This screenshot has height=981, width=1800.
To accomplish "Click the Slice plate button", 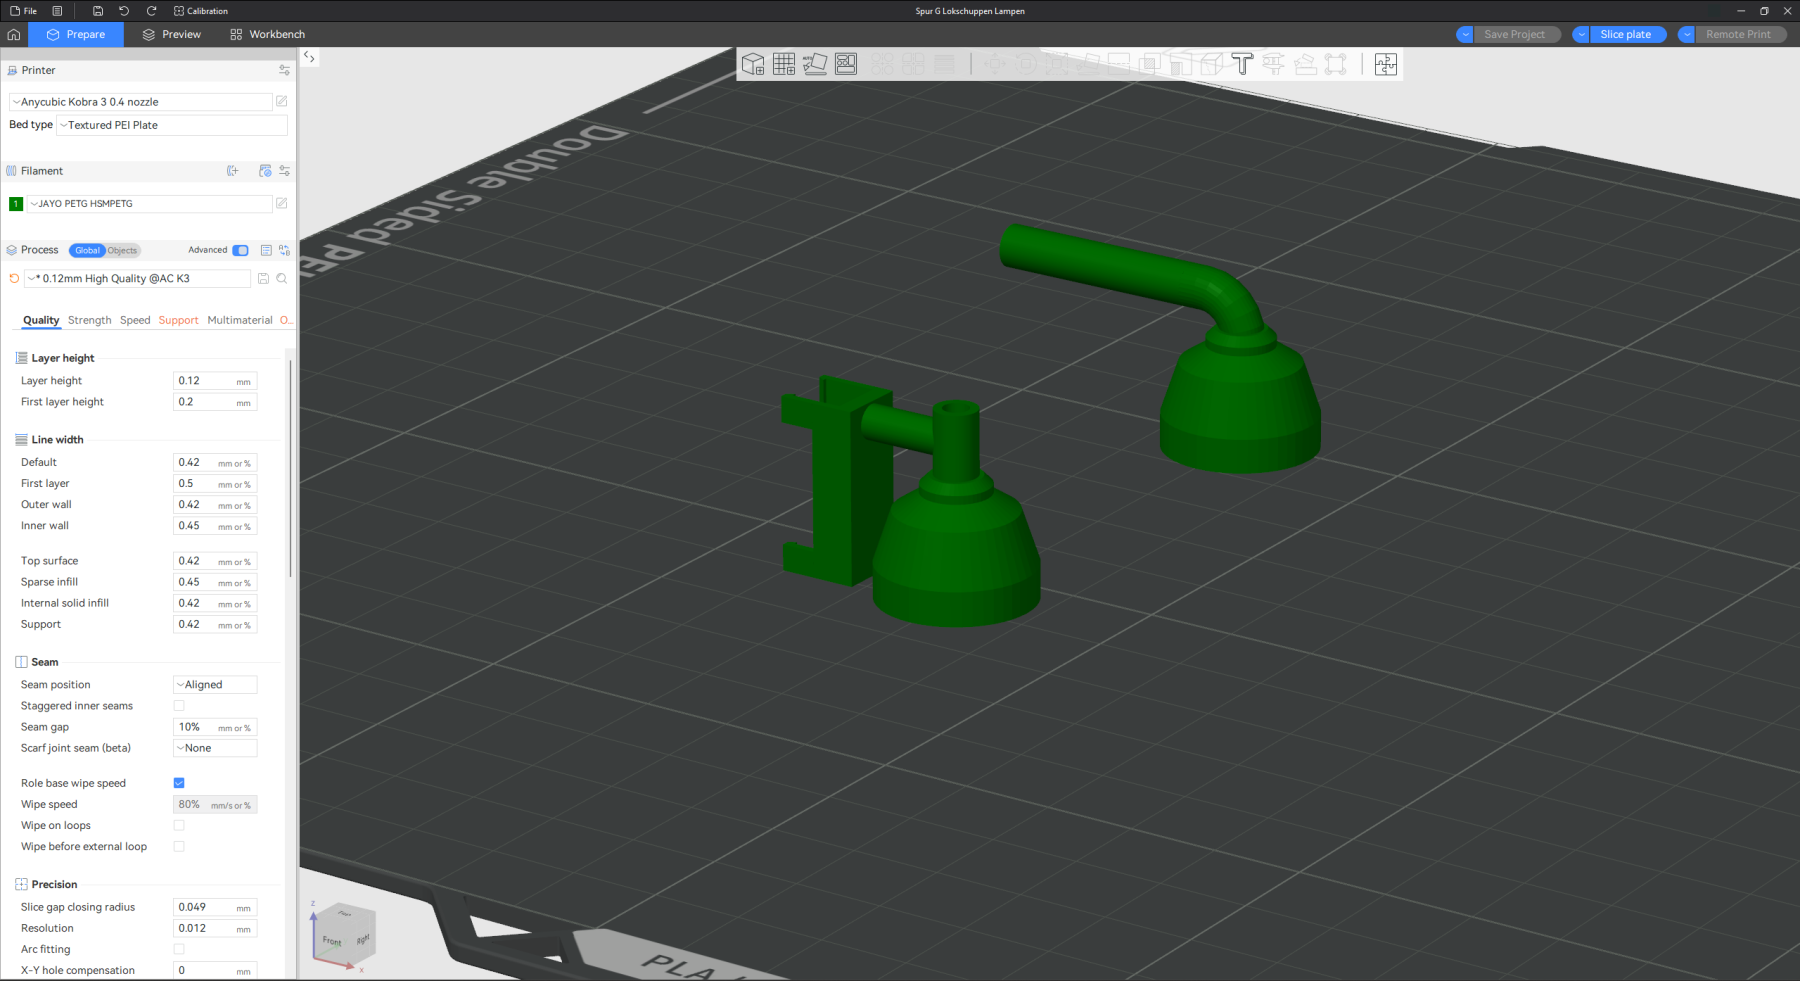I will click(x=1625, y=34).
